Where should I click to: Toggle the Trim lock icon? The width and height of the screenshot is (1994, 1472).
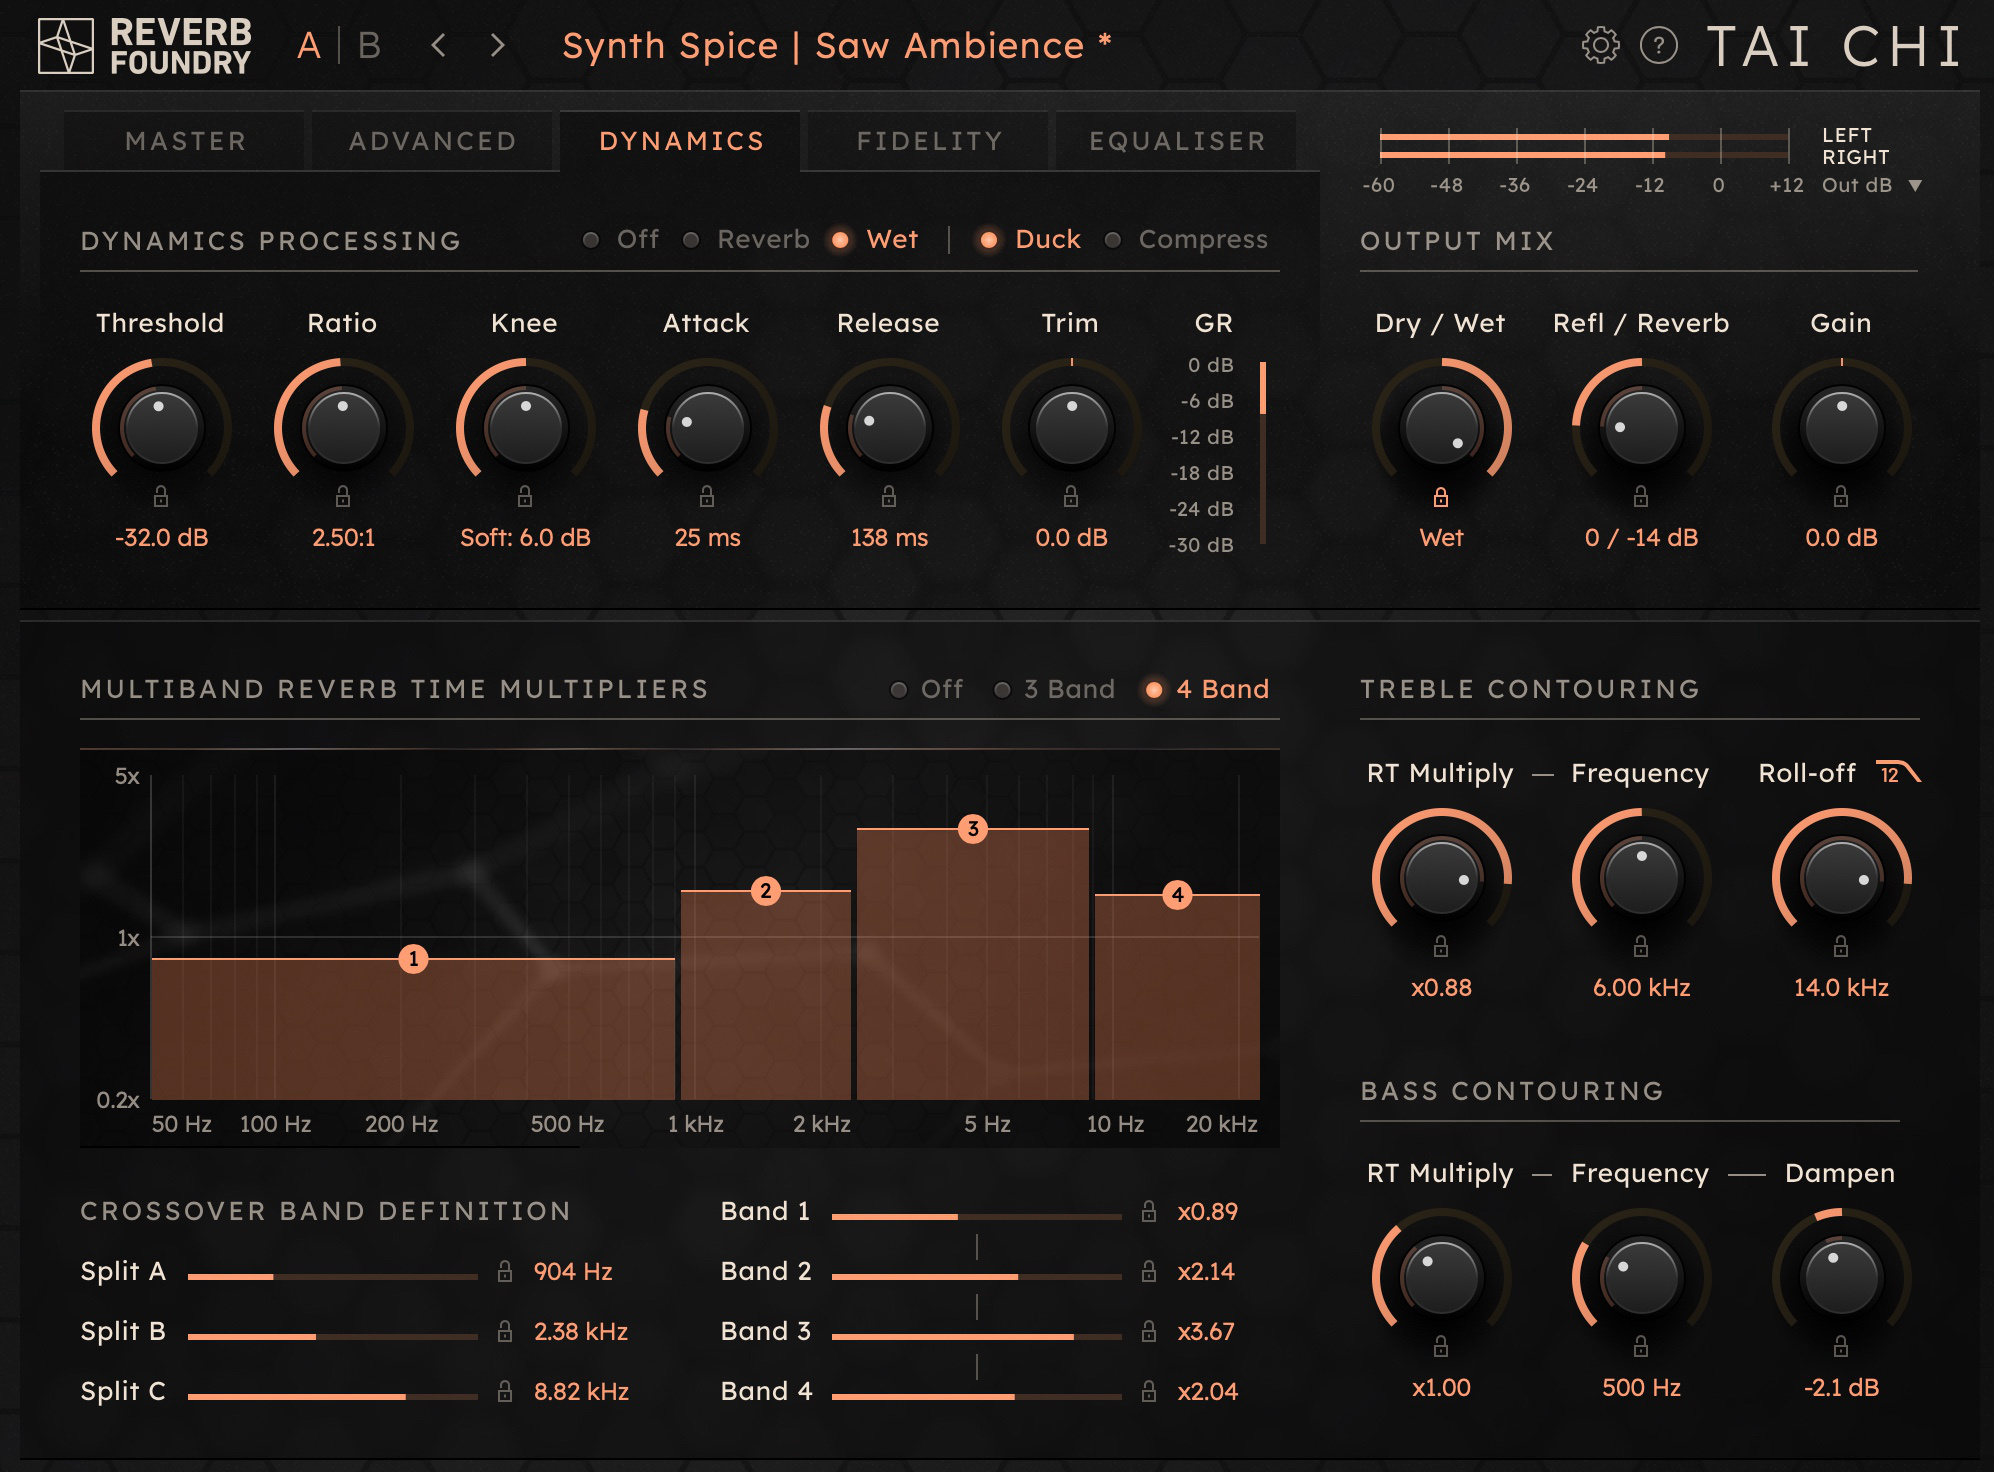click(1071, 496)
